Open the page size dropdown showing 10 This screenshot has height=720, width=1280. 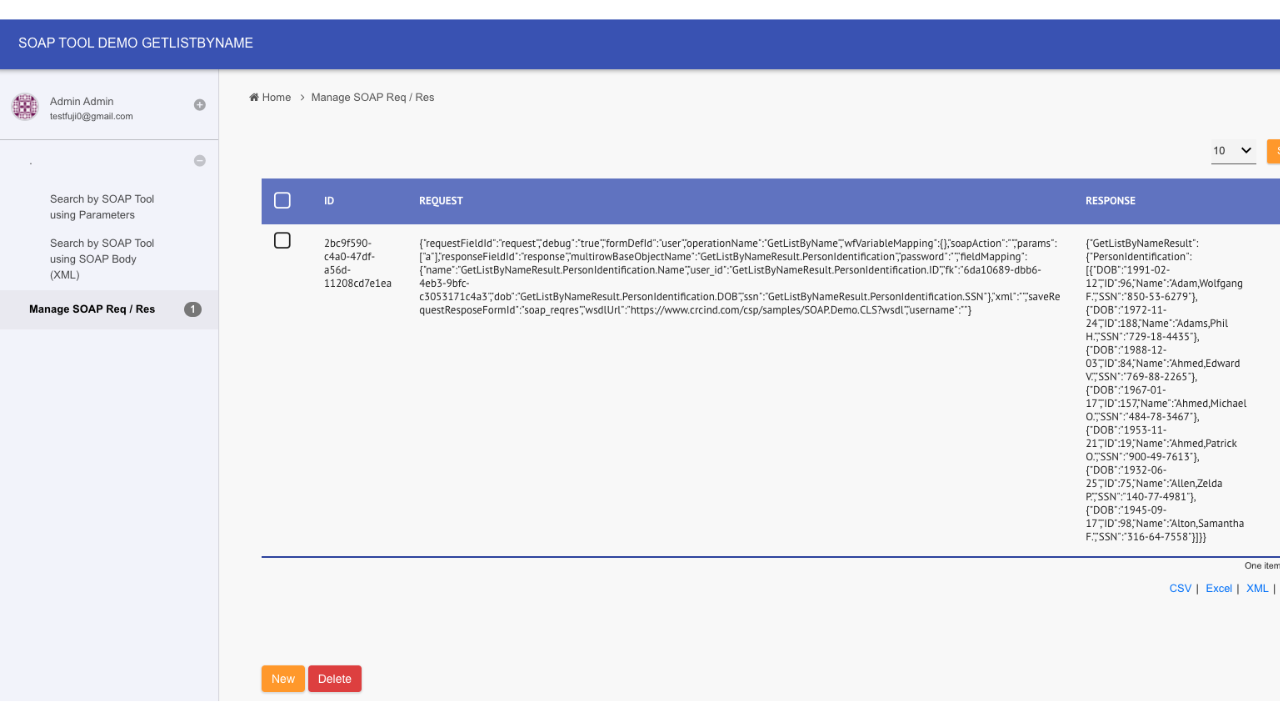[x=1232, y=151]
